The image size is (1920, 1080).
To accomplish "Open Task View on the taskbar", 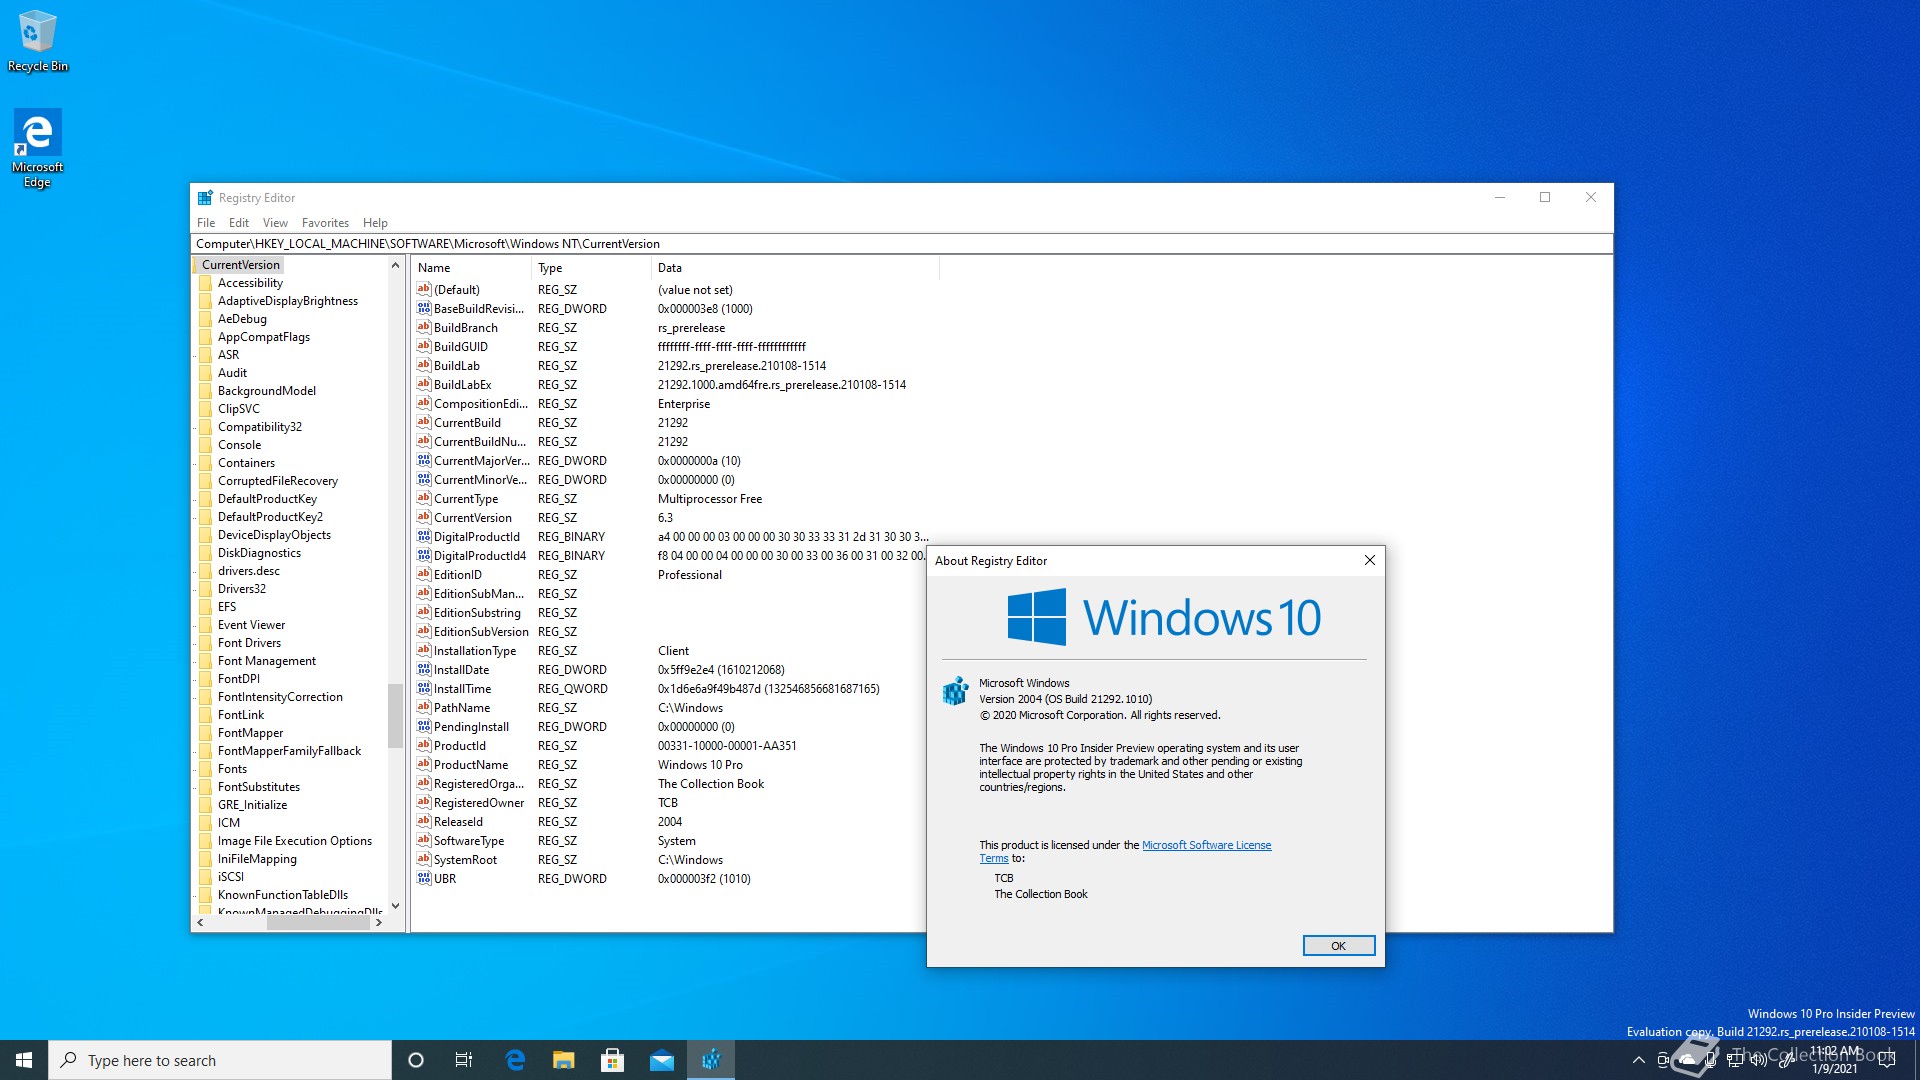I will [464, 1060].
